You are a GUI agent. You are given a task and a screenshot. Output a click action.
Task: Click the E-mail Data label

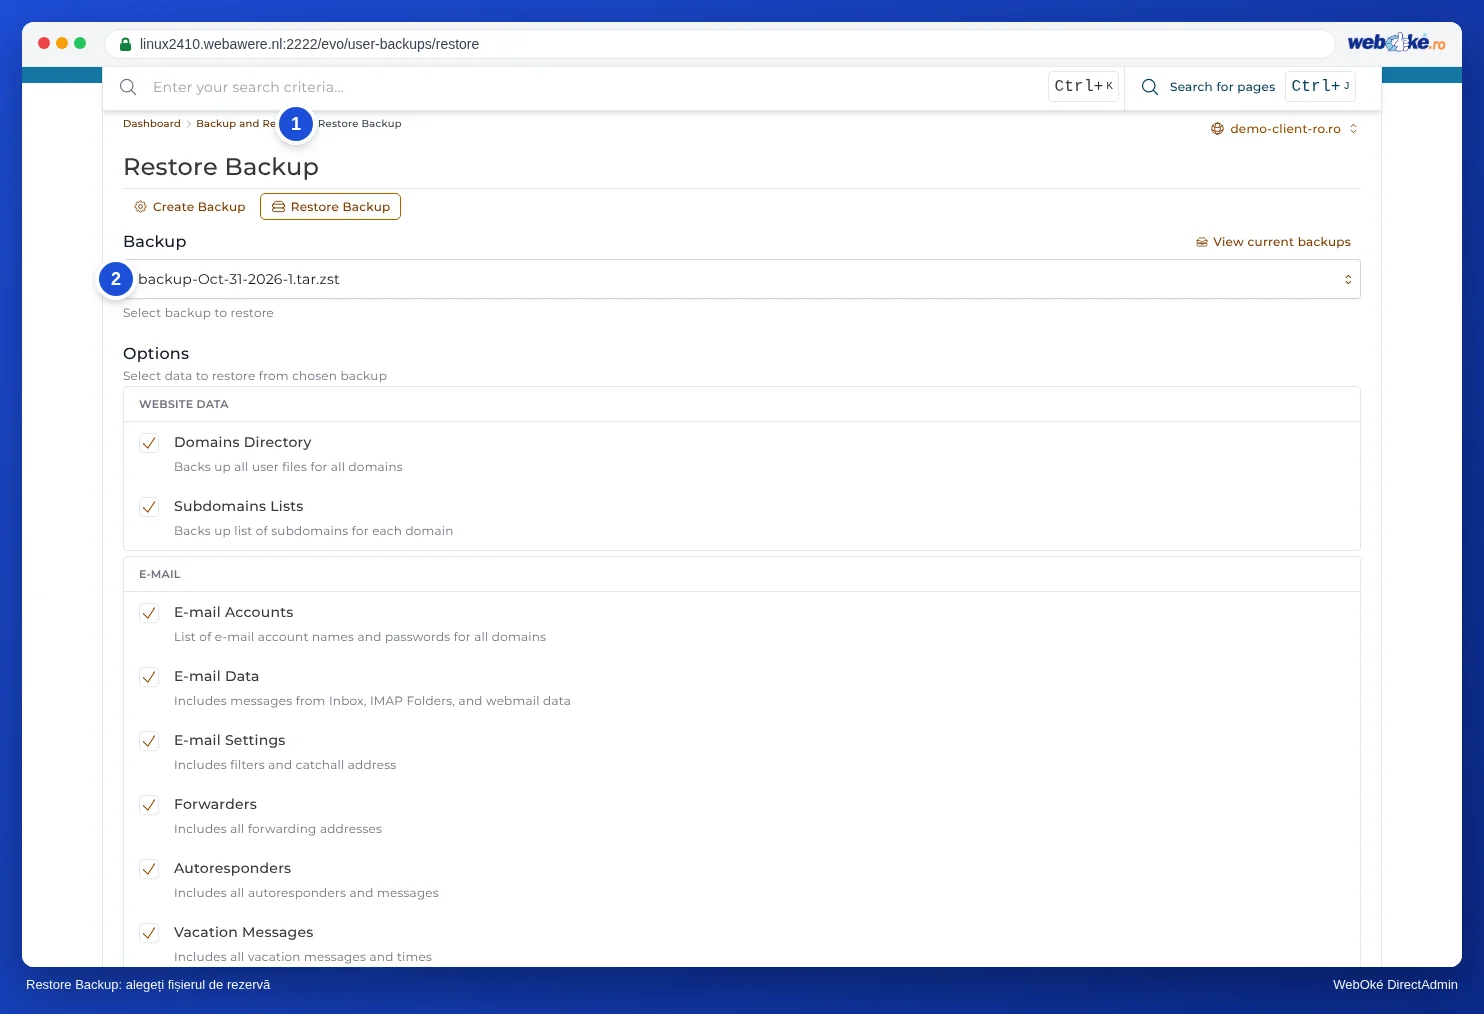pos(216,676)
